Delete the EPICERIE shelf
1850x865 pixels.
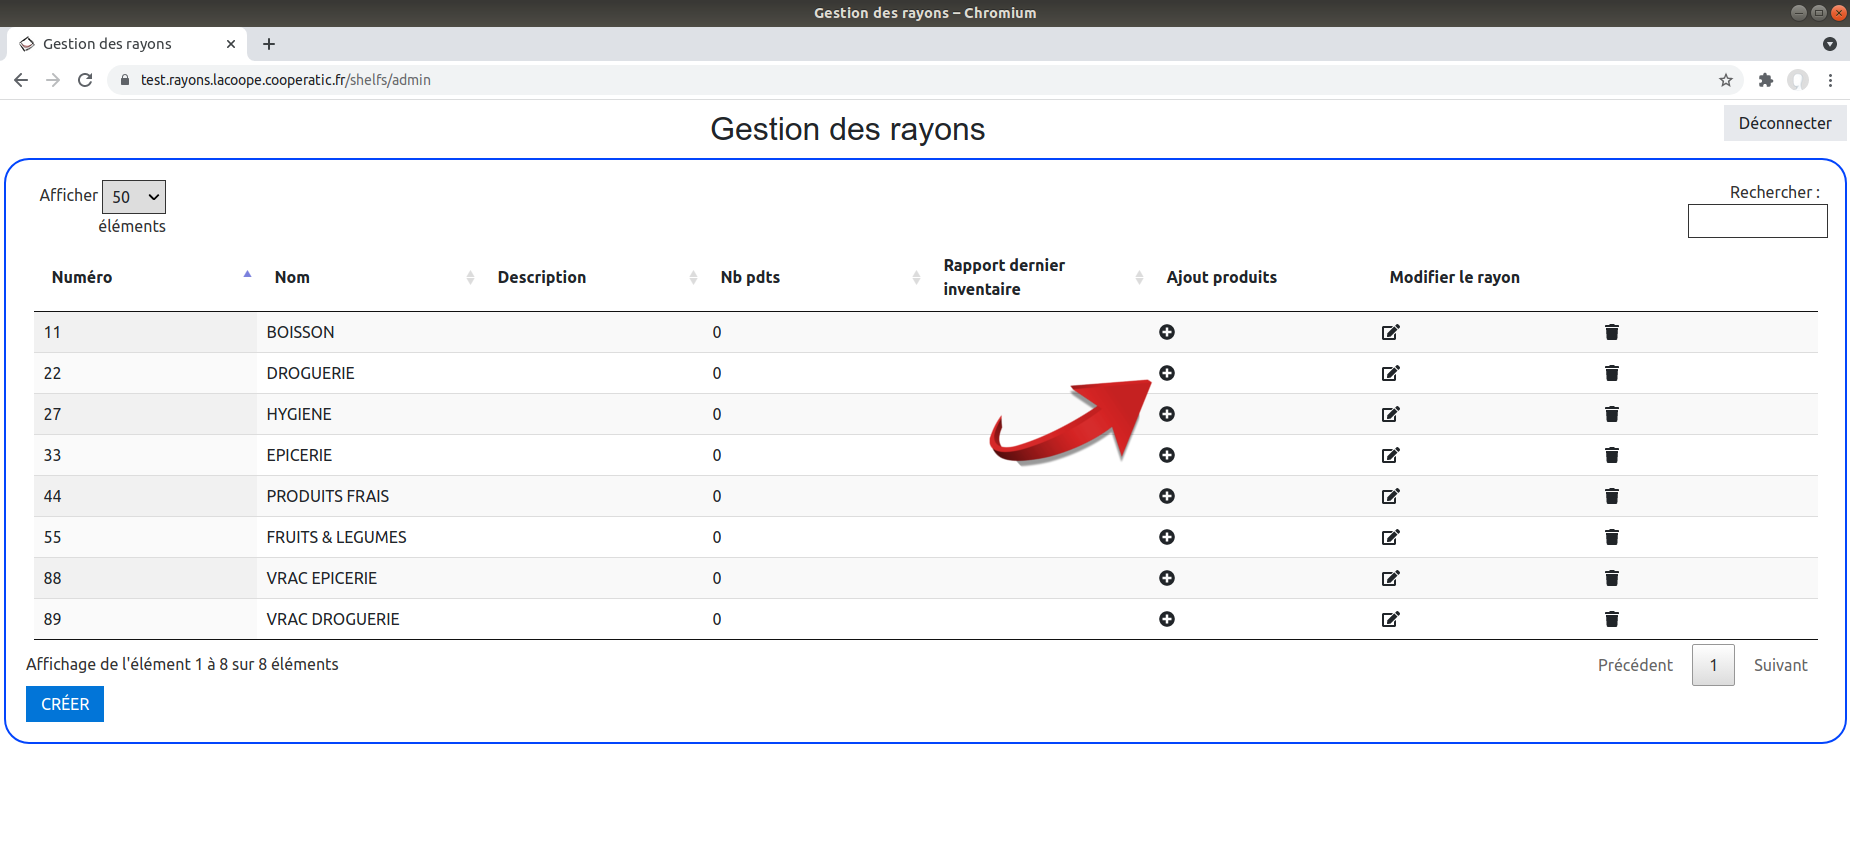click(x=1611, y=455)
